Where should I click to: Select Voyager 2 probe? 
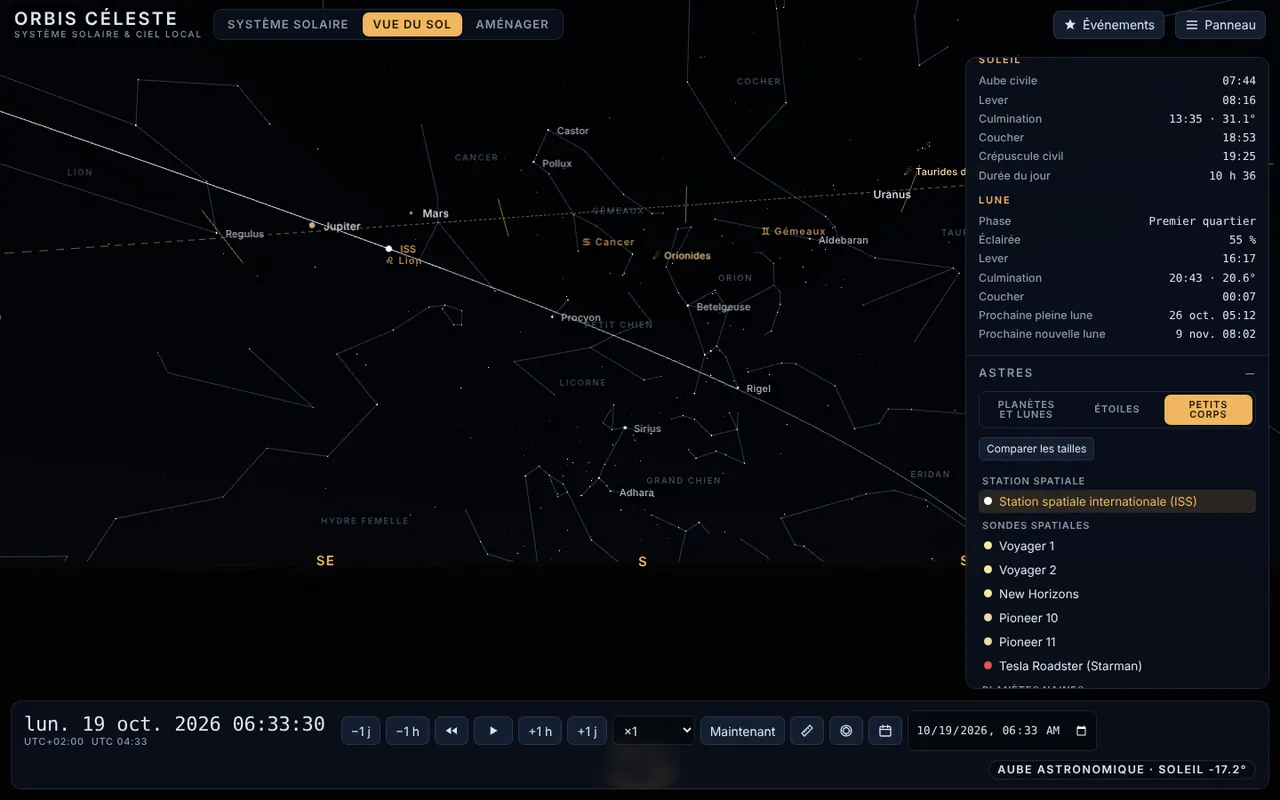click(1117, 570)
